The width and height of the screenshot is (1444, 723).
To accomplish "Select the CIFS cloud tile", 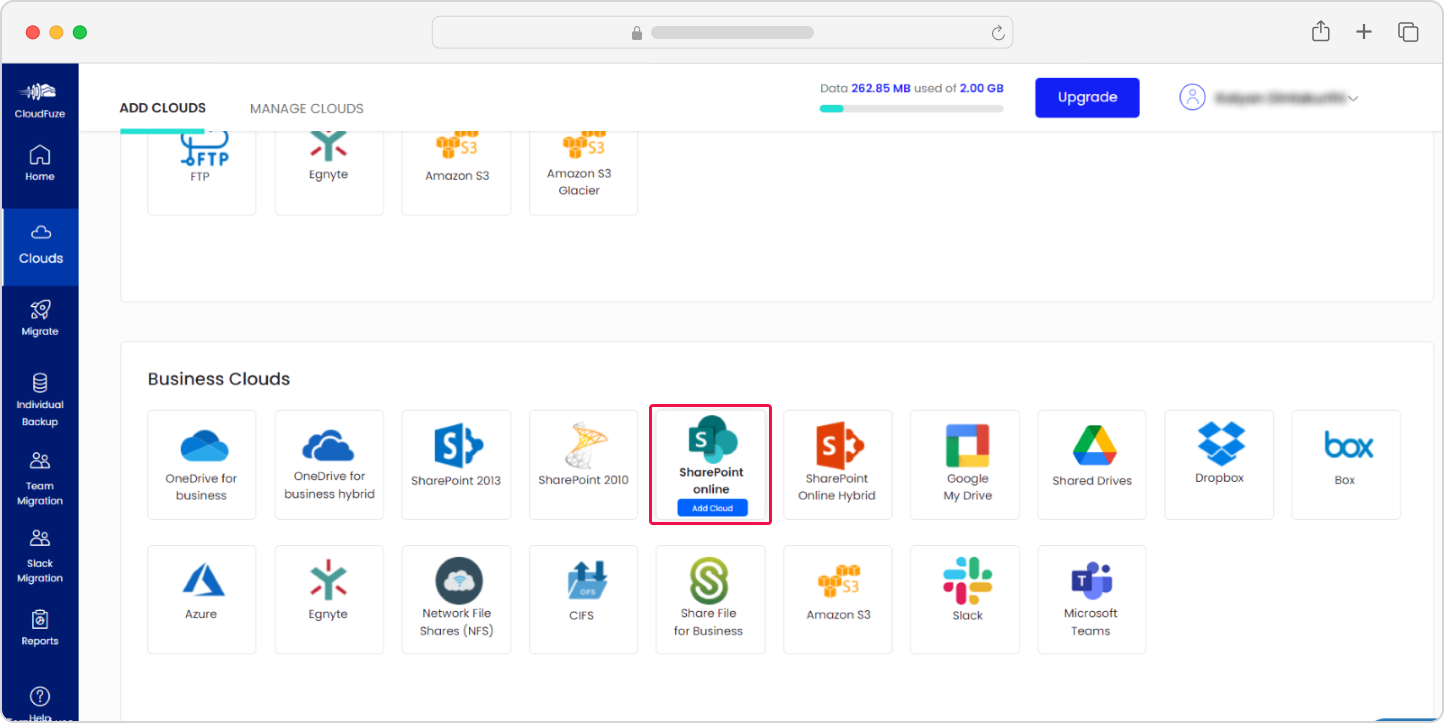I will click(583, 600).
